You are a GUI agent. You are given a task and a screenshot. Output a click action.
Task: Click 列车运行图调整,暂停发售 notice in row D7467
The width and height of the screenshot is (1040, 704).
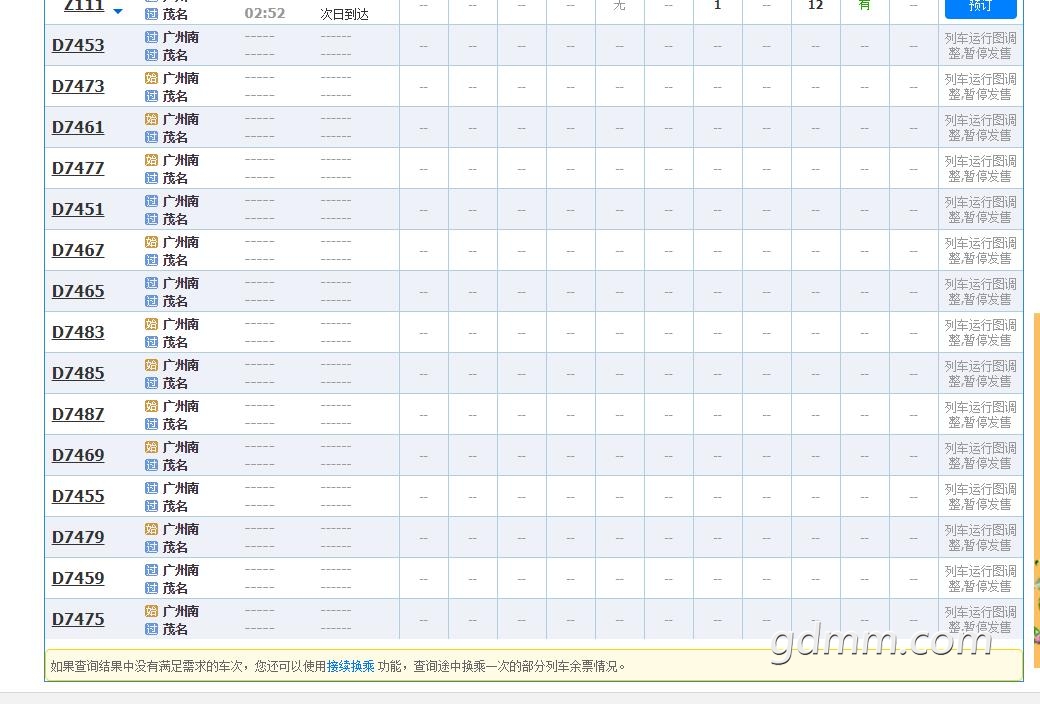point(980,251)
